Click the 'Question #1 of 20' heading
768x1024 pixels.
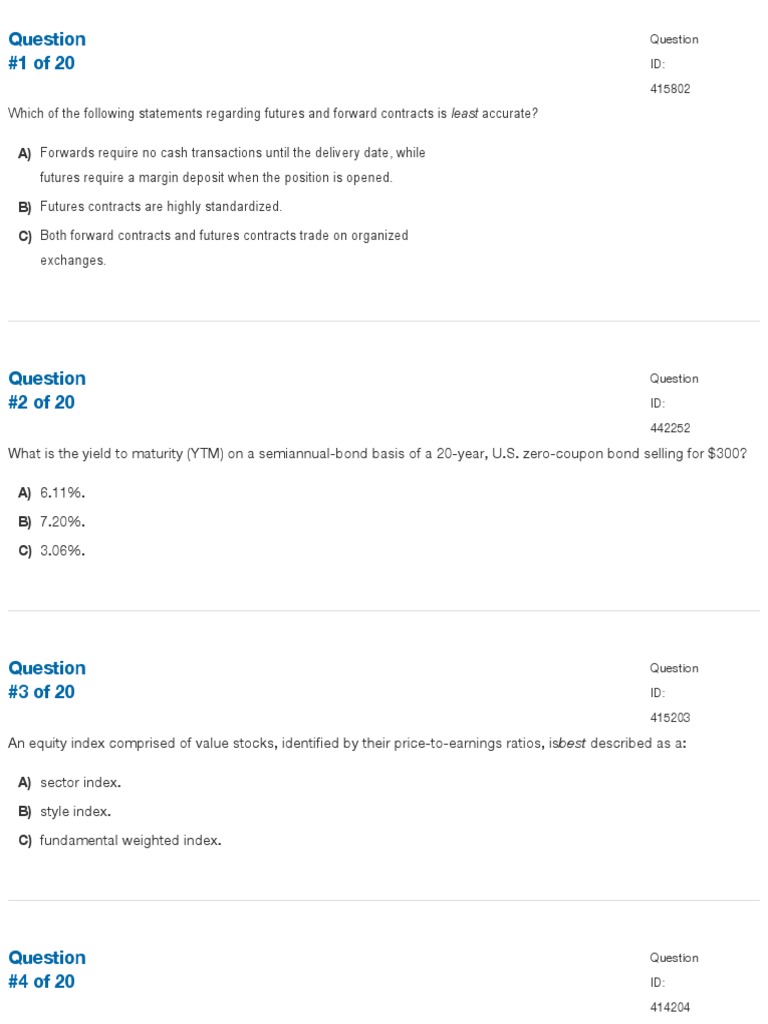(47, 51)
